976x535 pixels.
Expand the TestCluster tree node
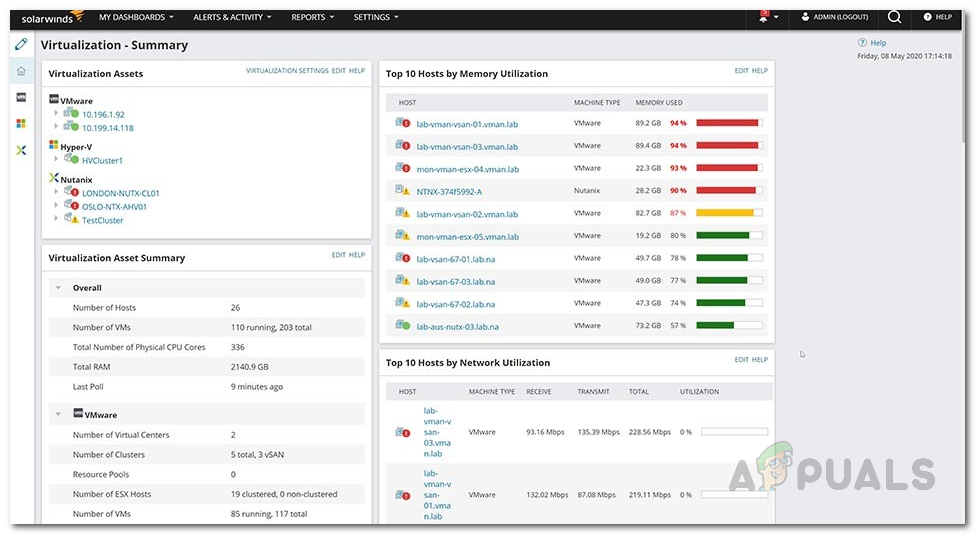57,220
